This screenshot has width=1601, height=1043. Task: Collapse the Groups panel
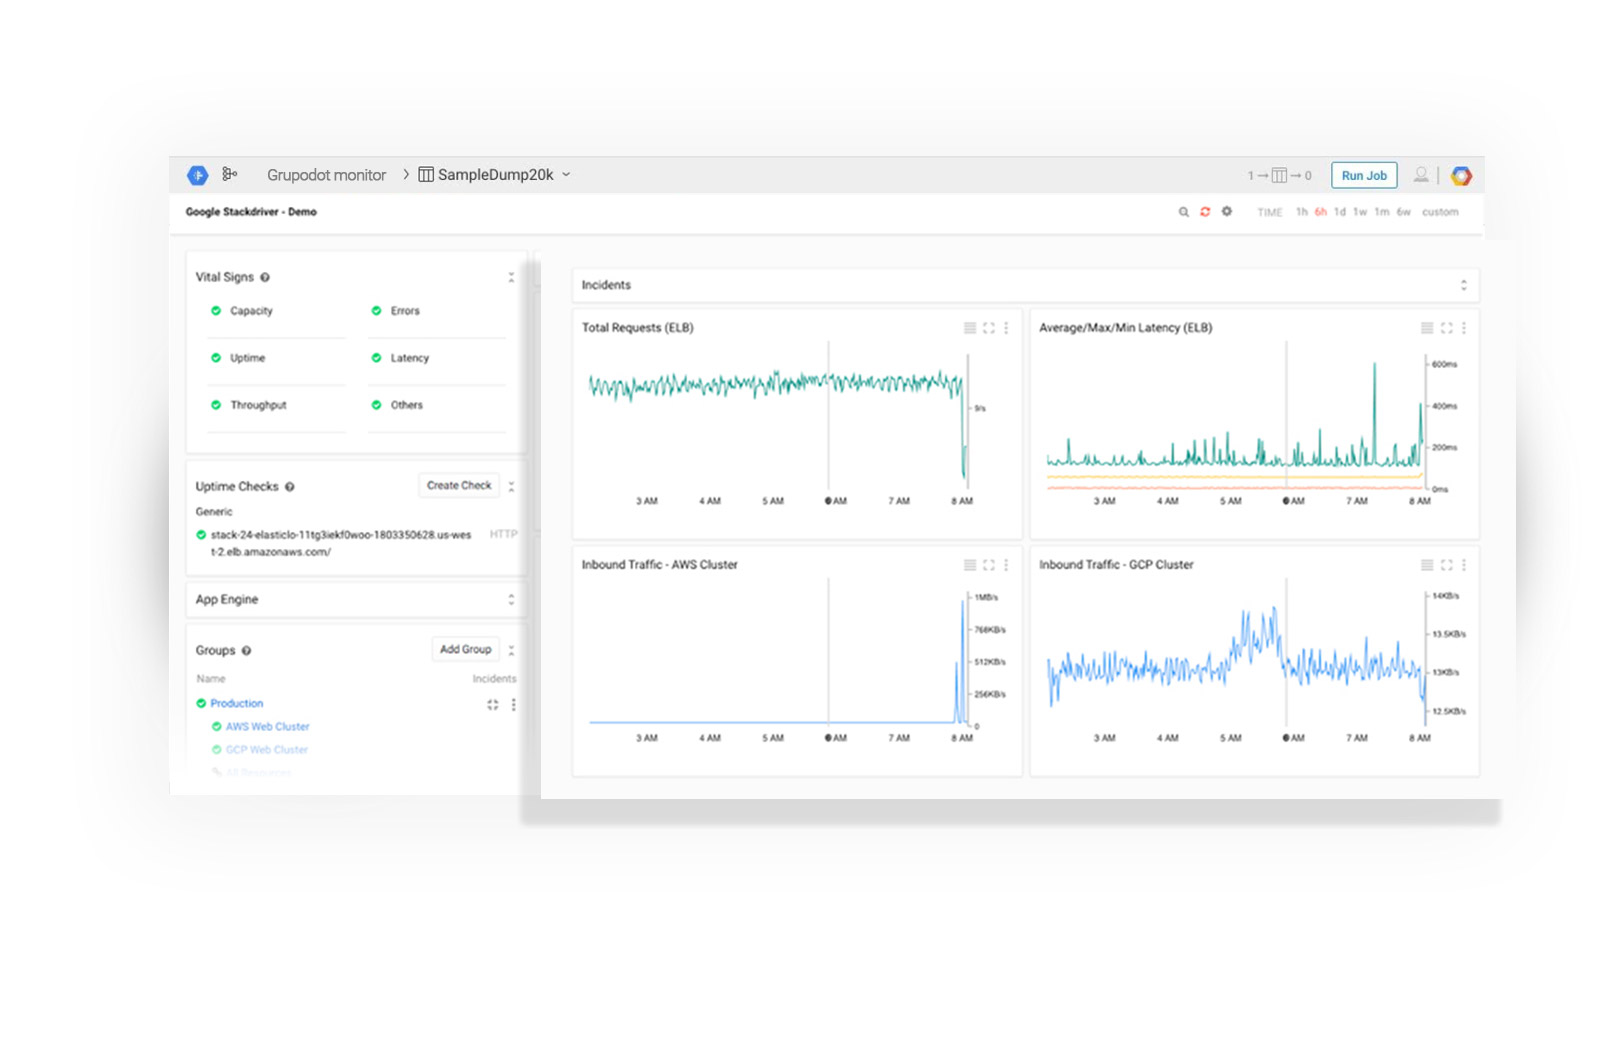[x=511, y=650]
